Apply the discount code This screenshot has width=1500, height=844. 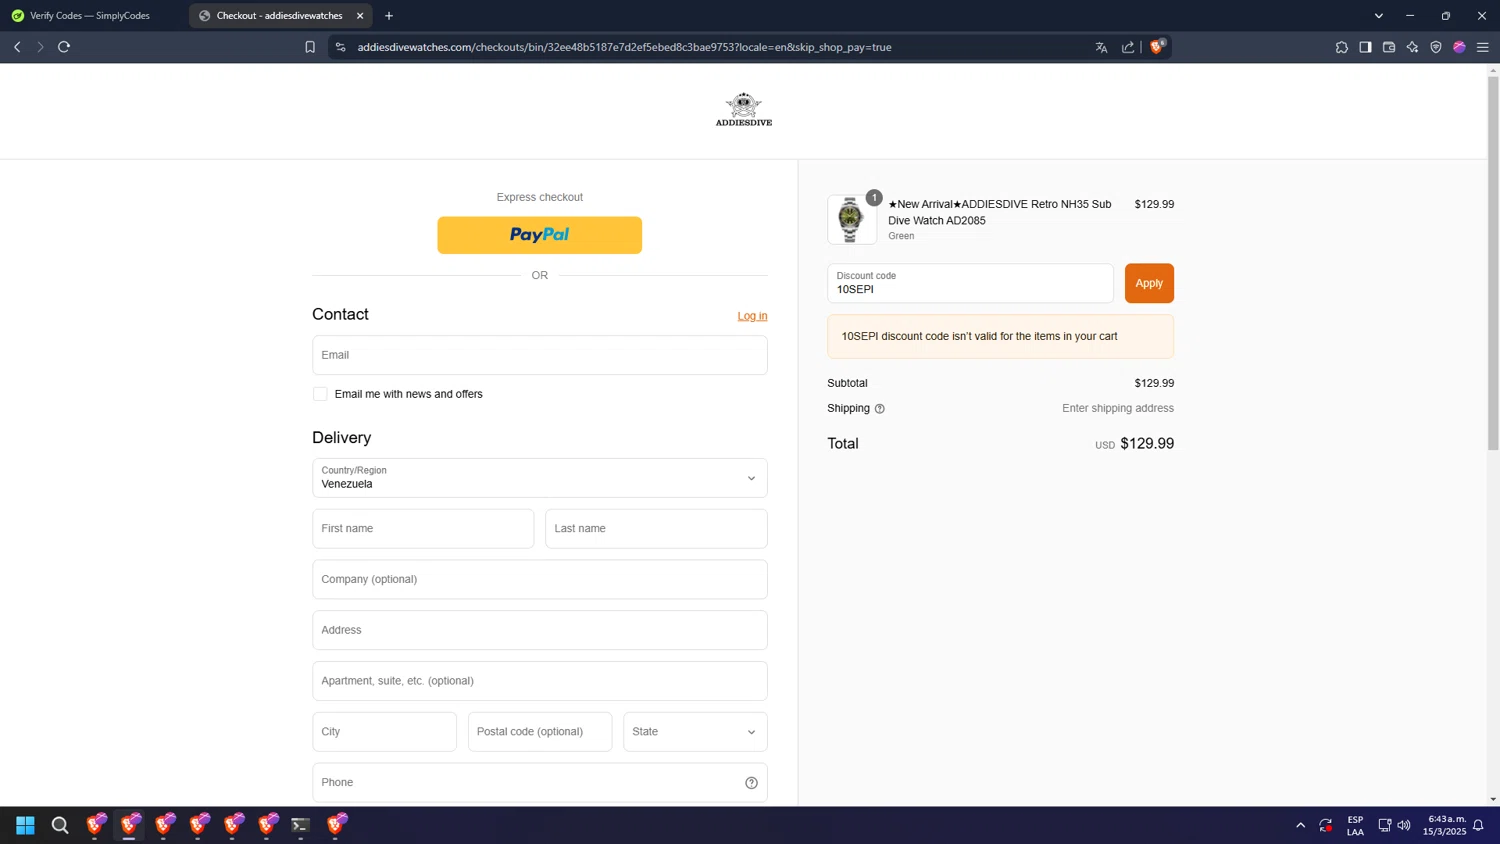coord(1149,283)
